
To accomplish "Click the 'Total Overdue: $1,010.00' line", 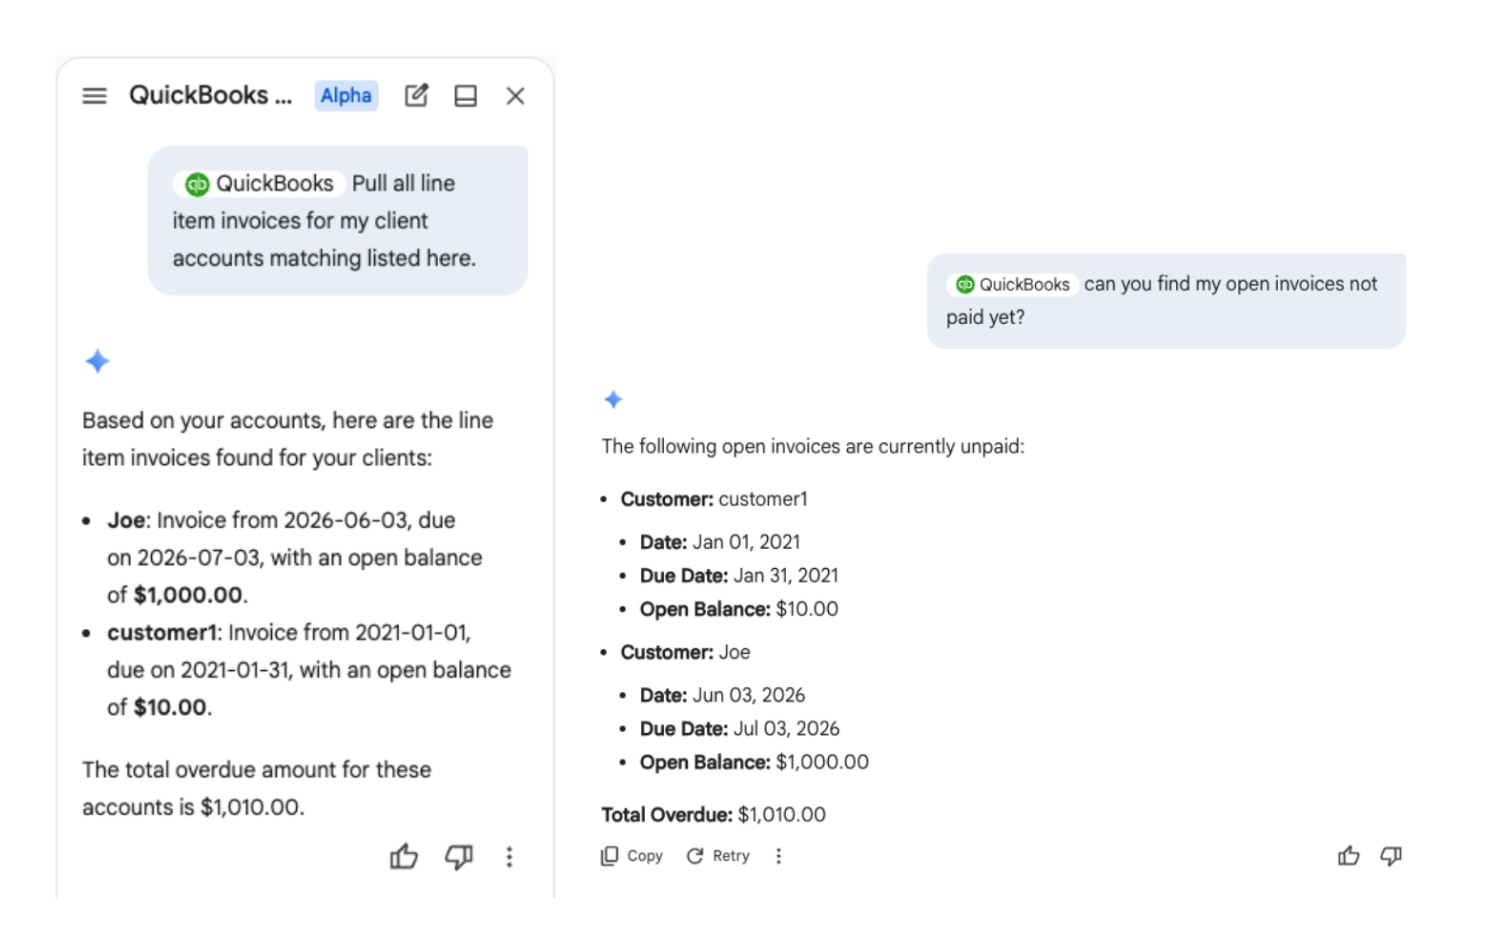I will (x=714, y=815).
